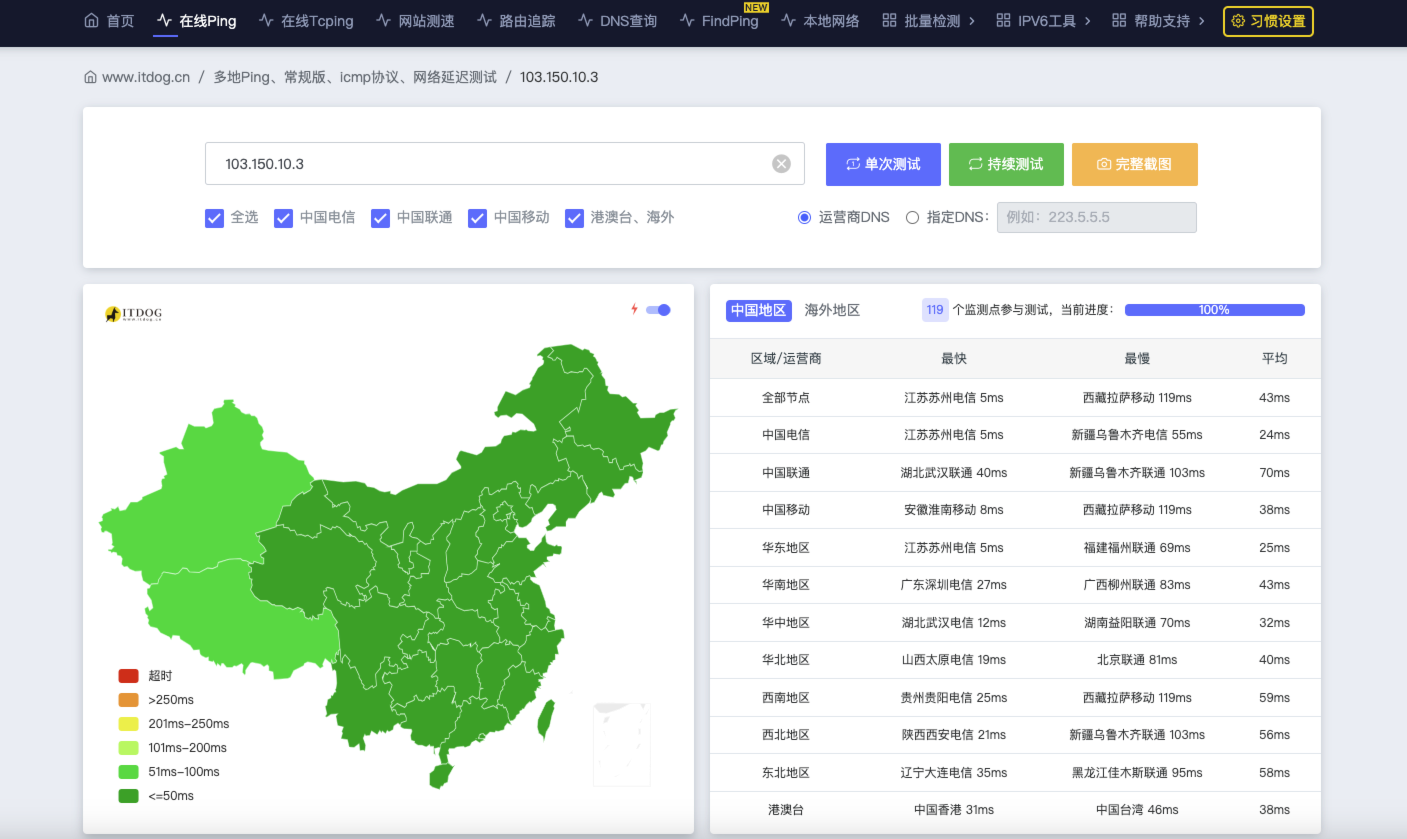Click the dark green <=50ms legend swatch

coord(128,796)
